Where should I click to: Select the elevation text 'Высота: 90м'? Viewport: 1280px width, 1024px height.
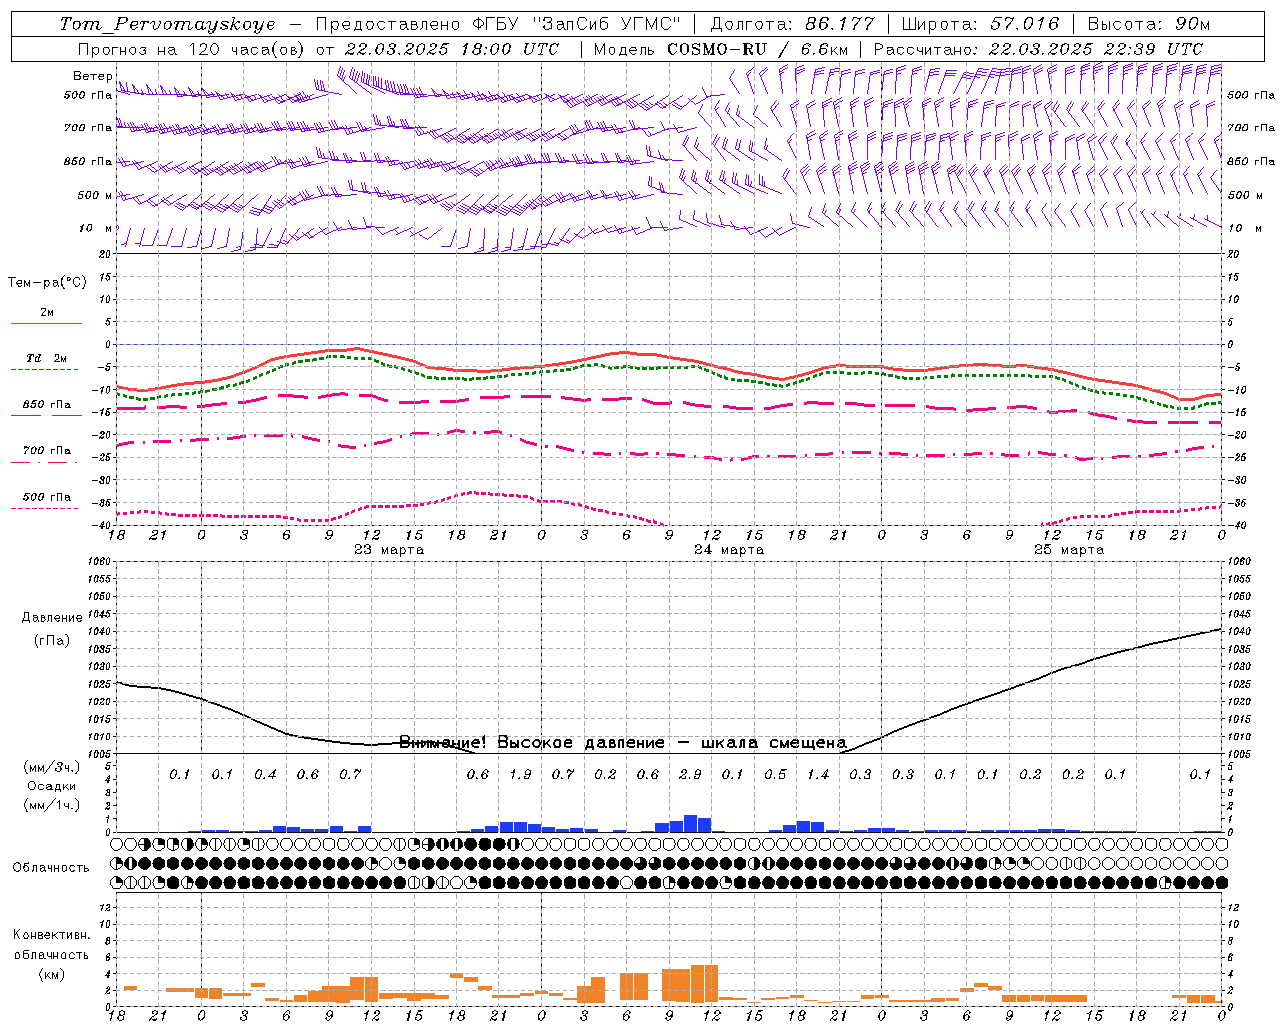click(1147, 24)
